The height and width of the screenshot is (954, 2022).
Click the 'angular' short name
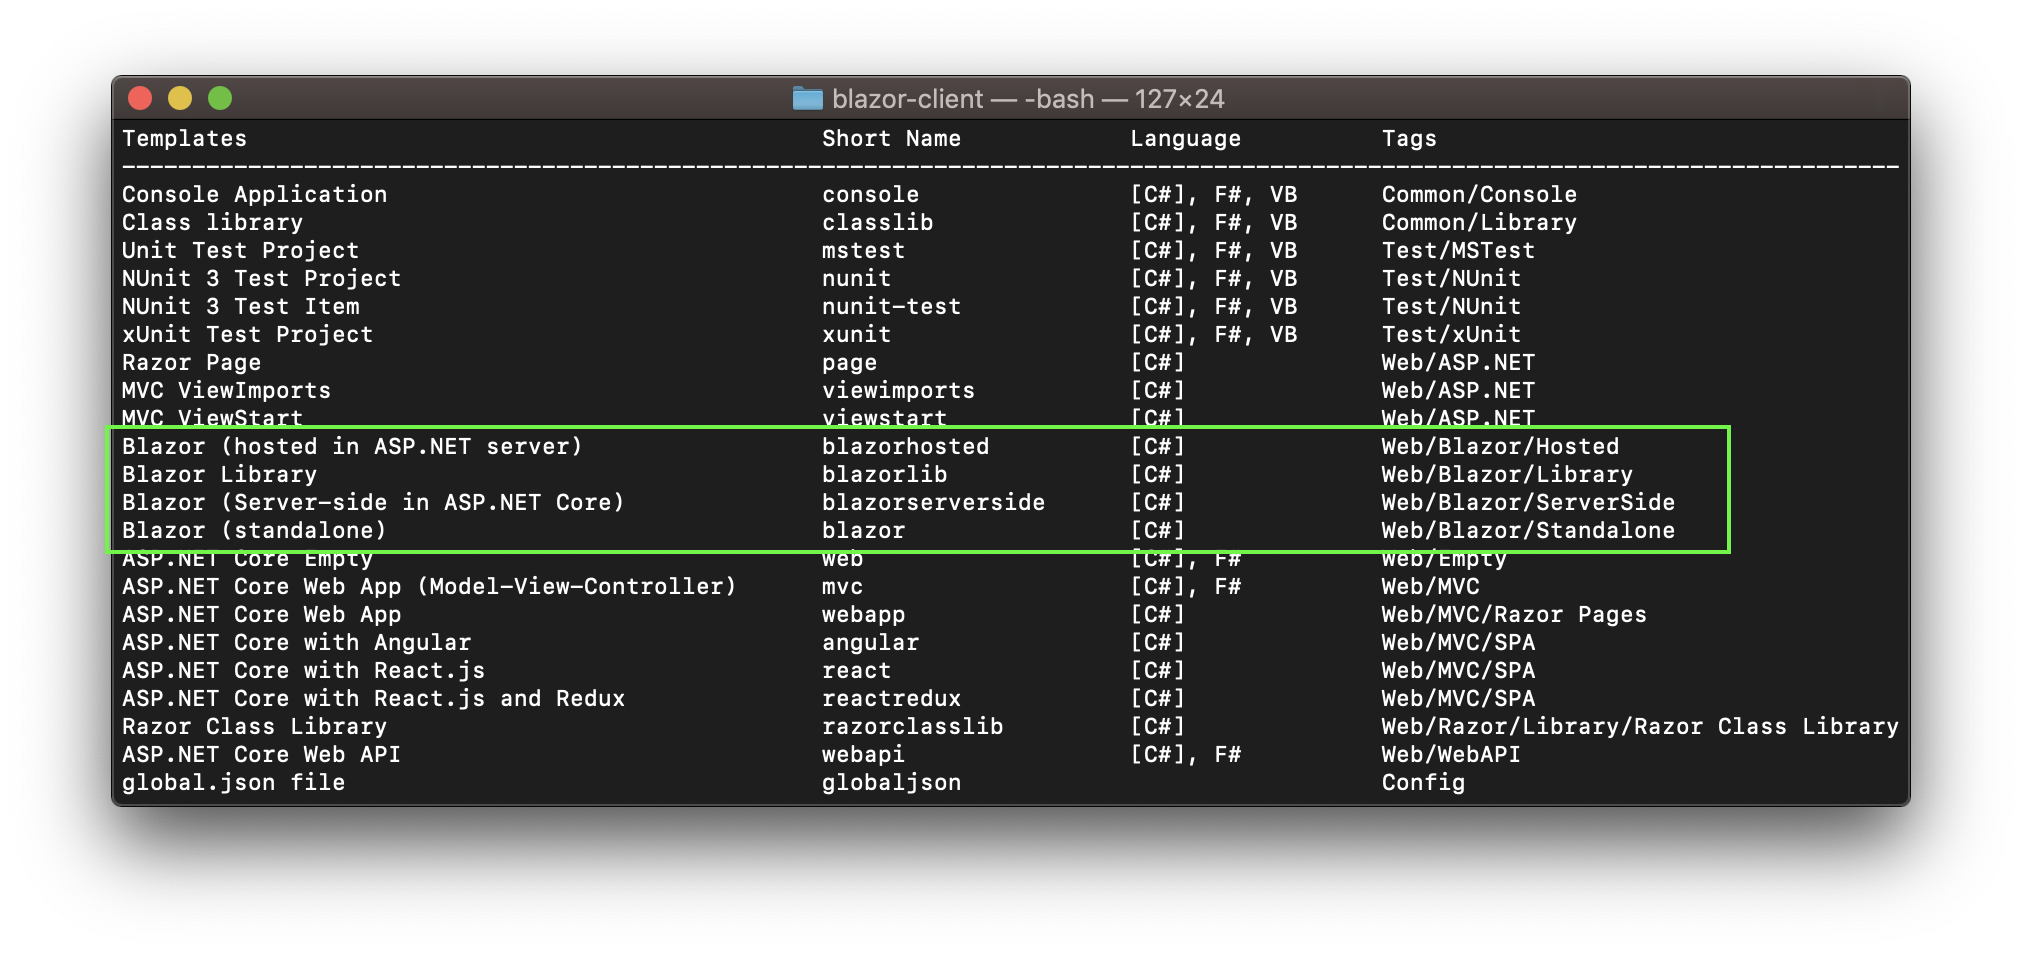871,643
